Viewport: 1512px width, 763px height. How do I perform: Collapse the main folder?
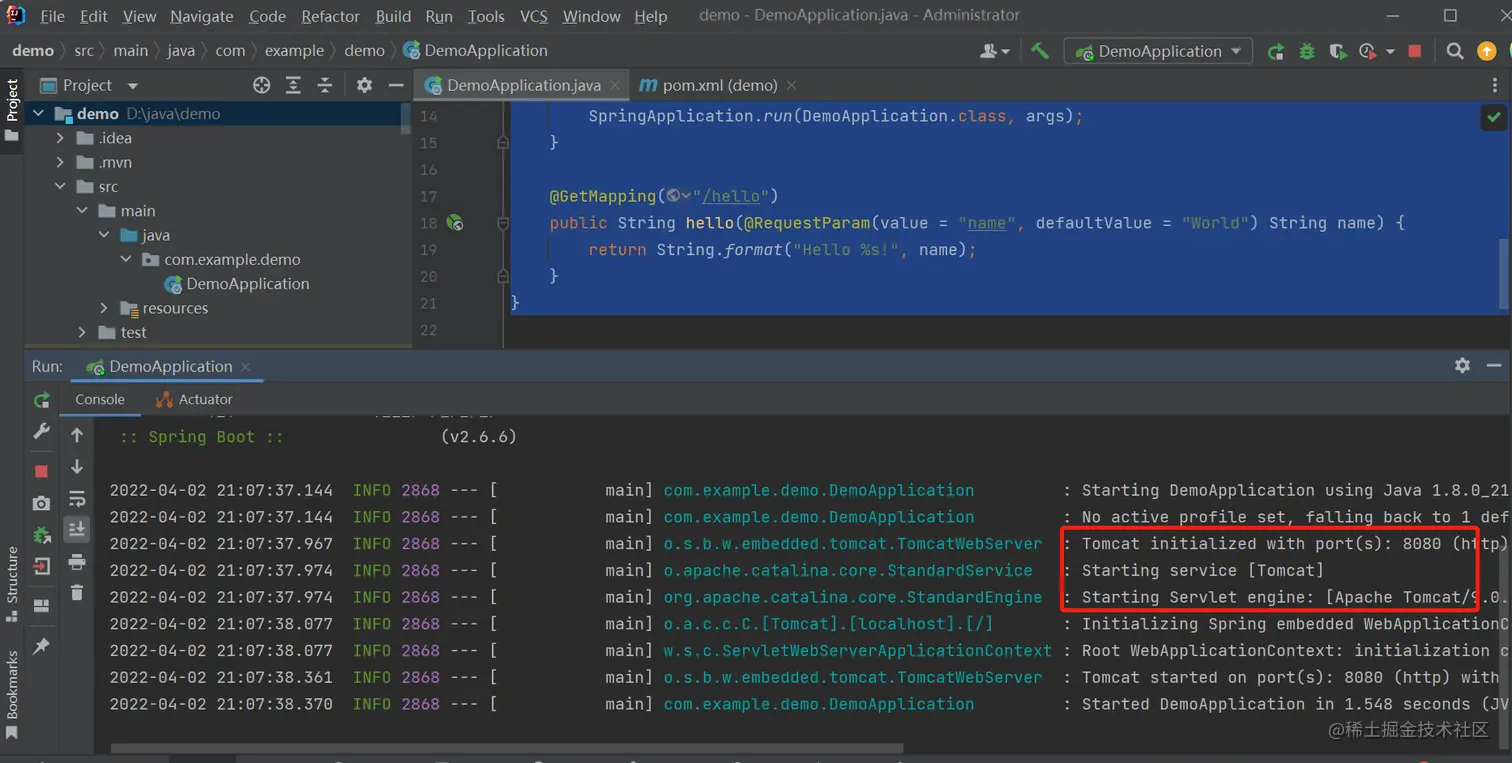point(83,211)
